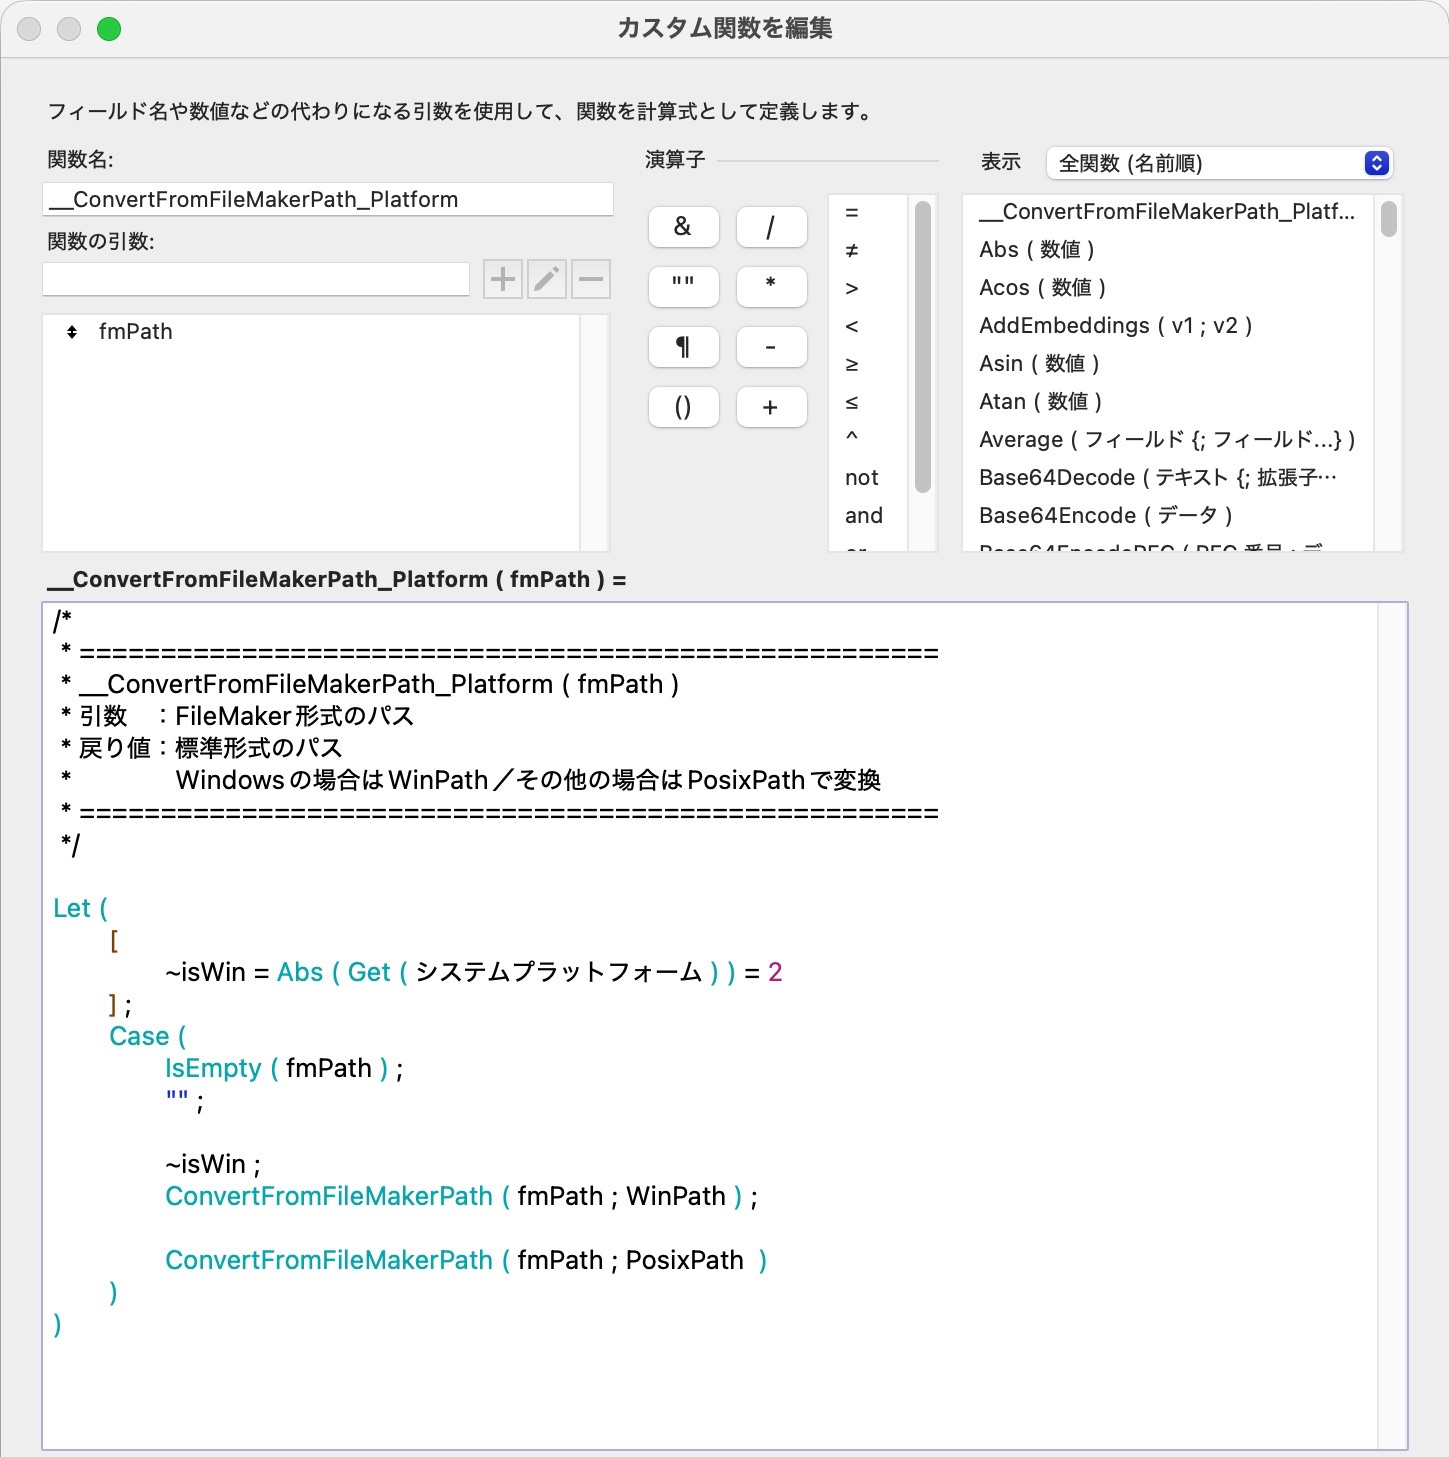Select Base64Encode ( データ ) function
1449x1457 pixels.
tap(1167, 516)
